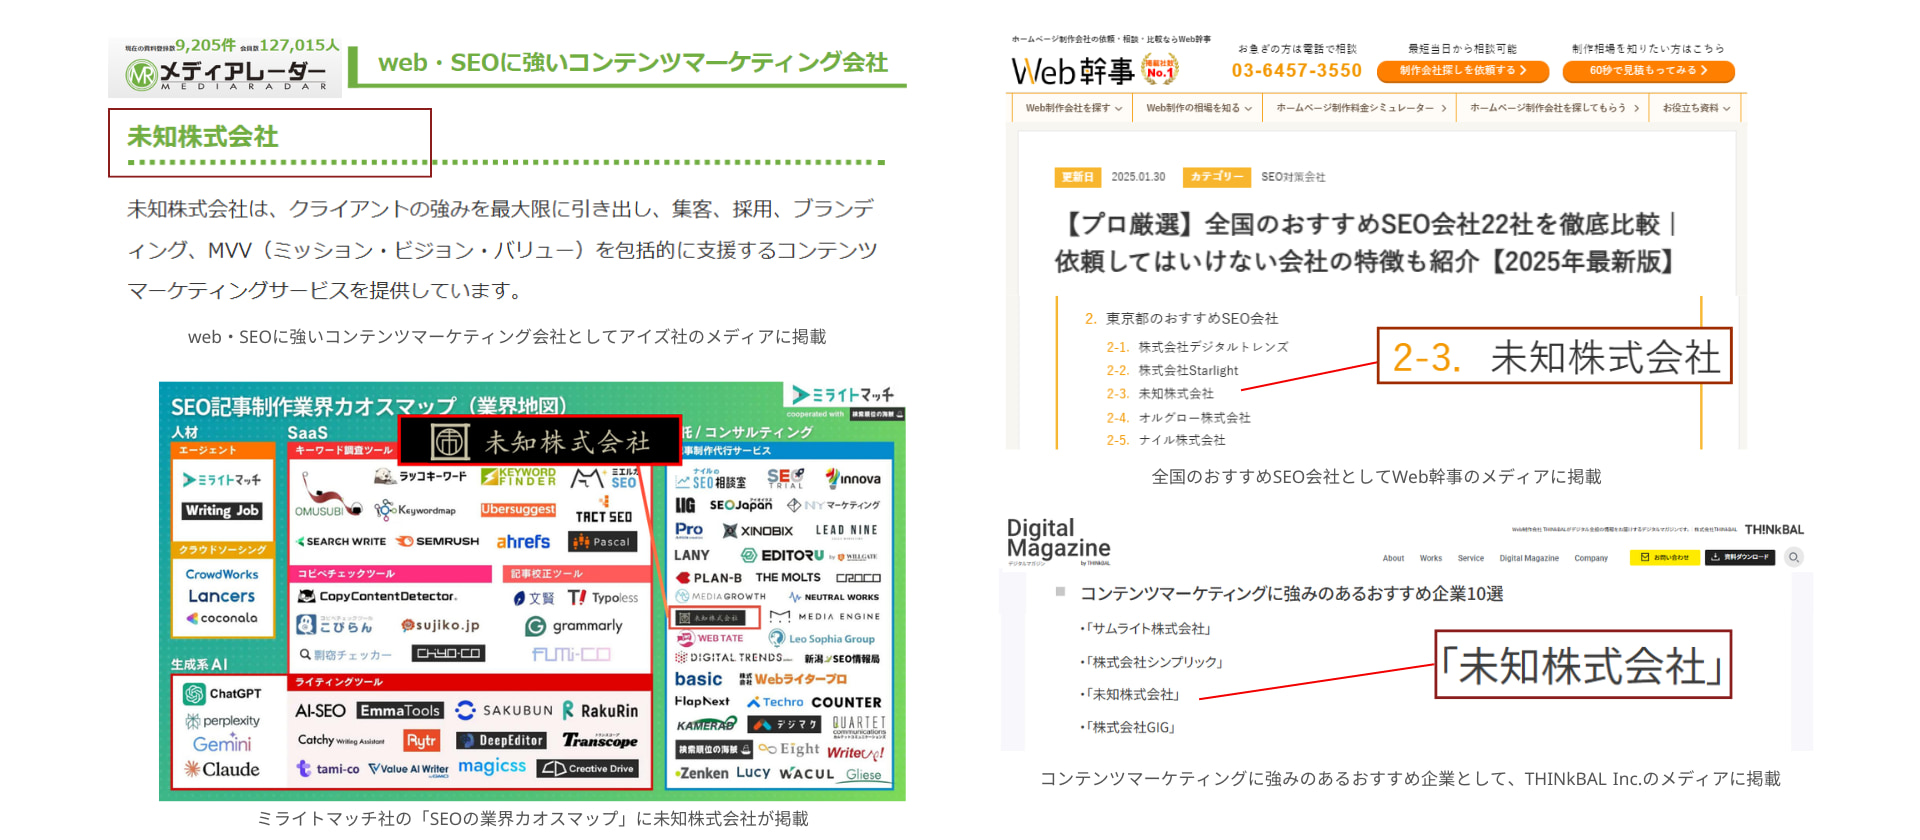
Task: Open the About menu in Digital Magazine
Action: (x=1393, y=558)
